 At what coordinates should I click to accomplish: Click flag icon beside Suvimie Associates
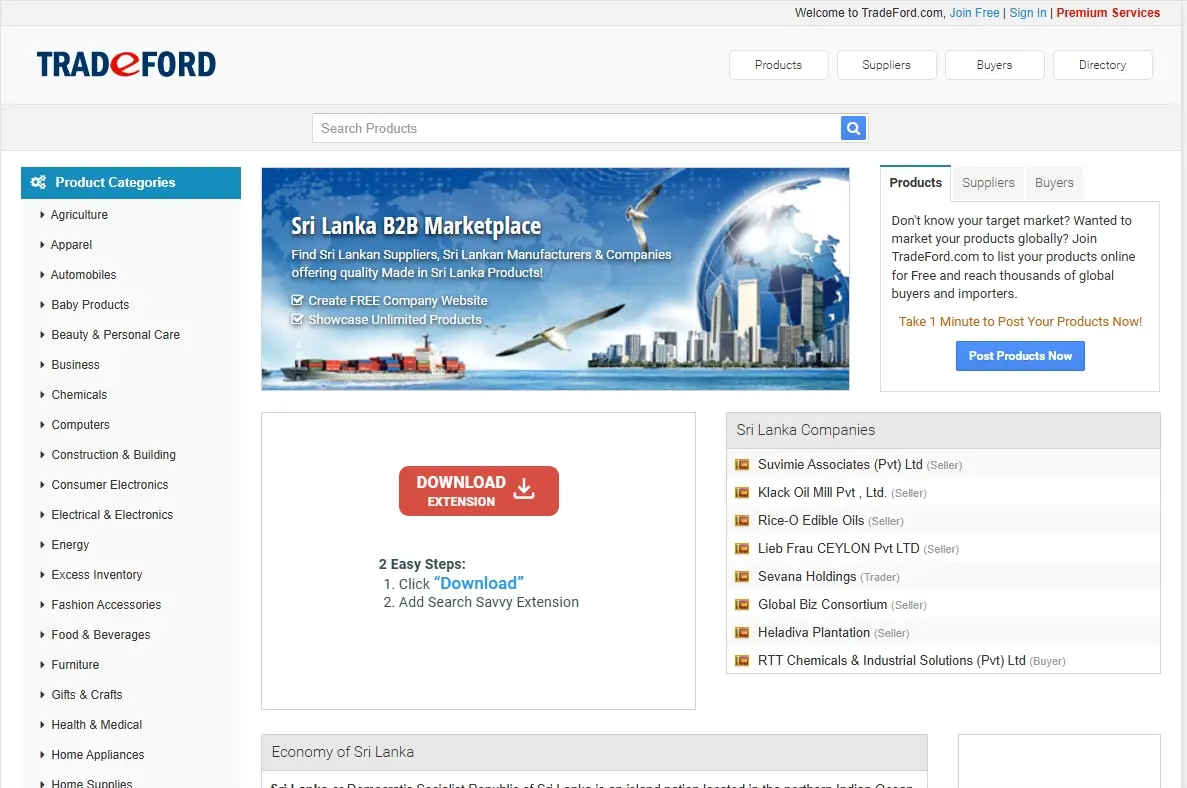pyautogui.click(x=742, y=465)
